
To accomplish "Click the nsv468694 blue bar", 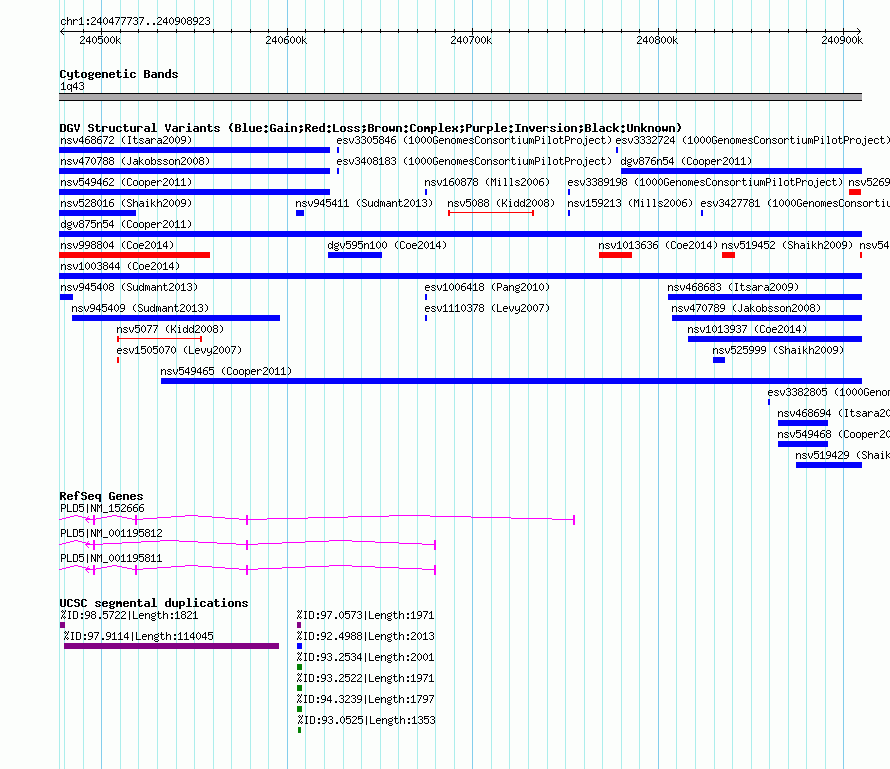I will (x=803, y=423).
